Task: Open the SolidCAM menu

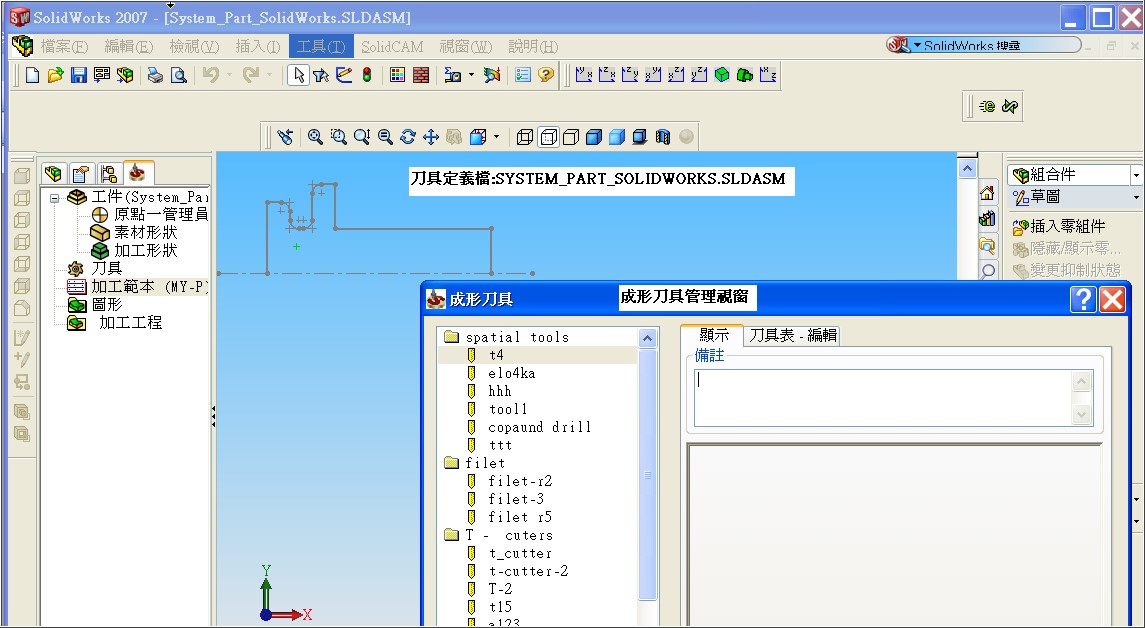Action: 392,47
